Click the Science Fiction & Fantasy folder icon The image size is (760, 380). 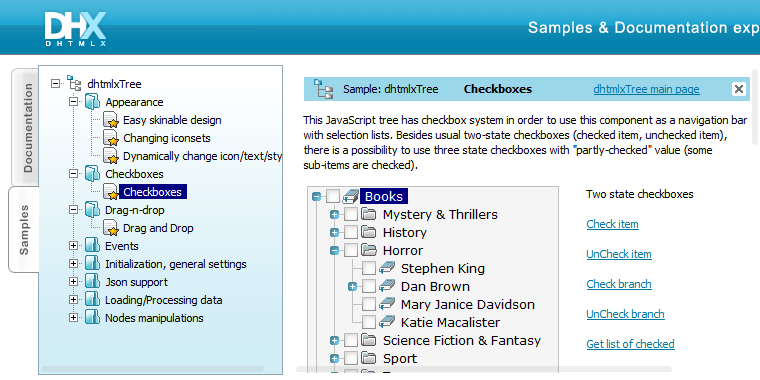click(x=369, y=340)
